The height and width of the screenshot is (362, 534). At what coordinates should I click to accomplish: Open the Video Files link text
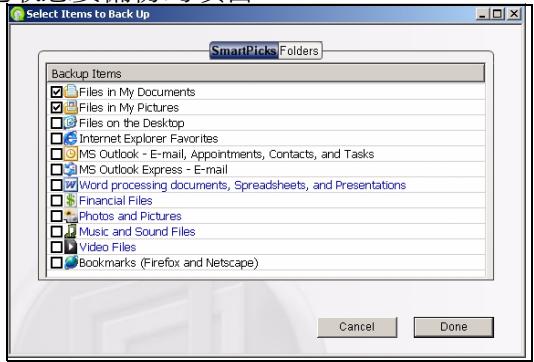click(108, 247)
